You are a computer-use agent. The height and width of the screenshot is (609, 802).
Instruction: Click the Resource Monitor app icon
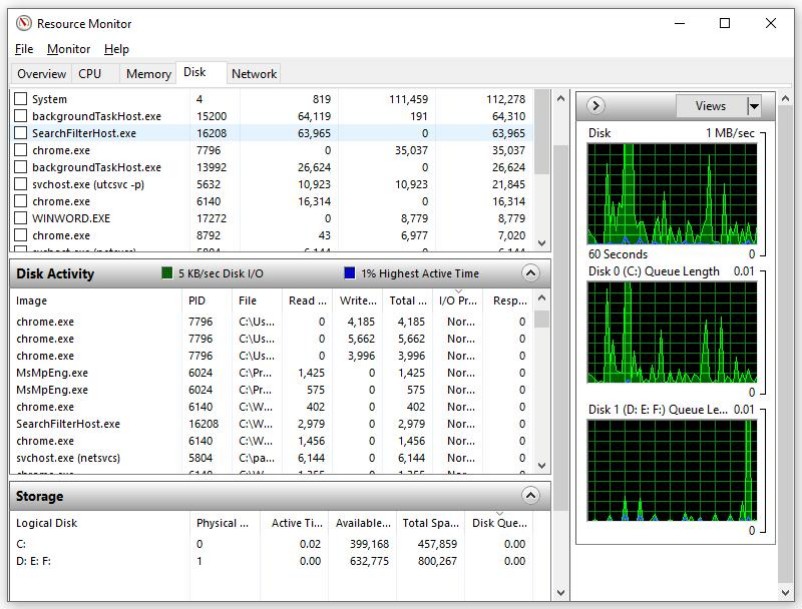tap(24, 24)
